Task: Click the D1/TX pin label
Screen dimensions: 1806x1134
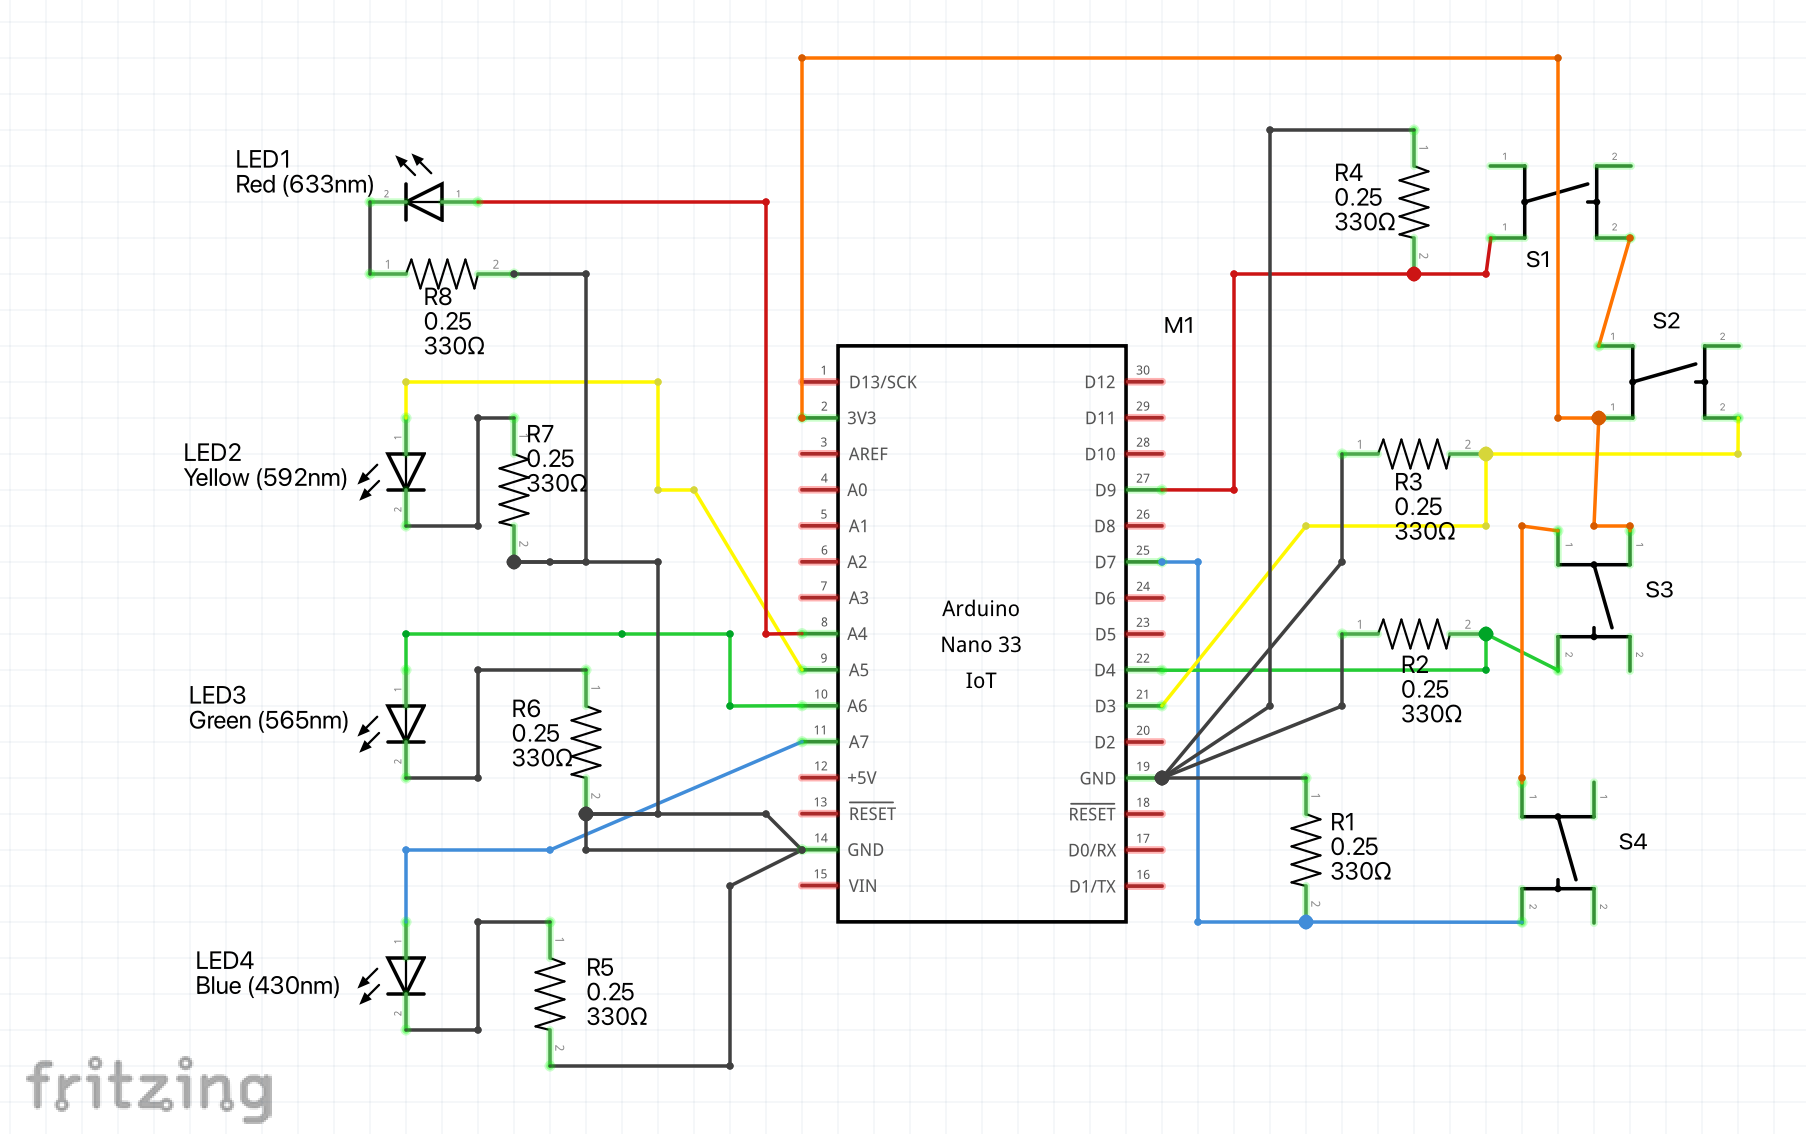Action: coord(1092,886)
